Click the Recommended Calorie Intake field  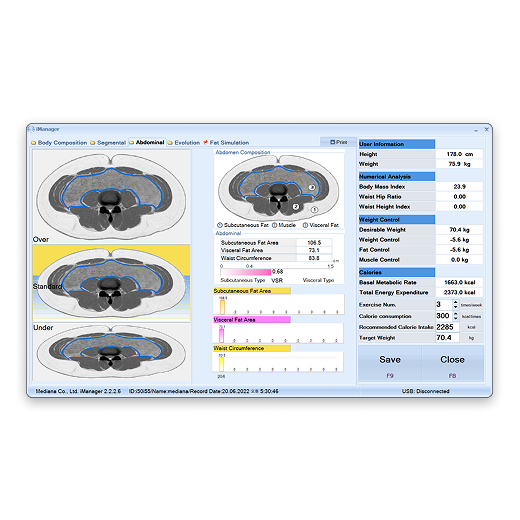click(447, 327)
